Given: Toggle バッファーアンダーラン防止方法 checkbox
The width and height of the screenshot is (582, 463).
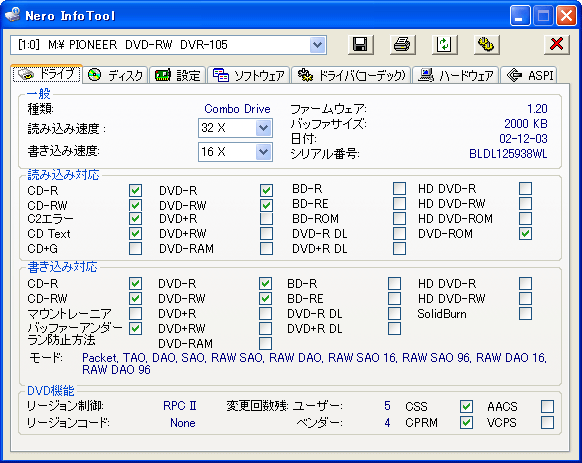Looking at the screenshot, I should click(x=135, y=328).
